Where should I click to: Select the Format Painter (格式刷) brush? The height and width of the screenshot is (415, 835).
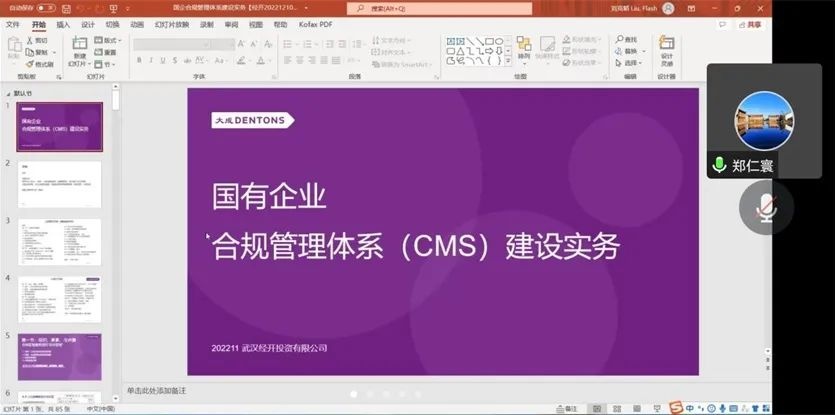click(30, 64)
